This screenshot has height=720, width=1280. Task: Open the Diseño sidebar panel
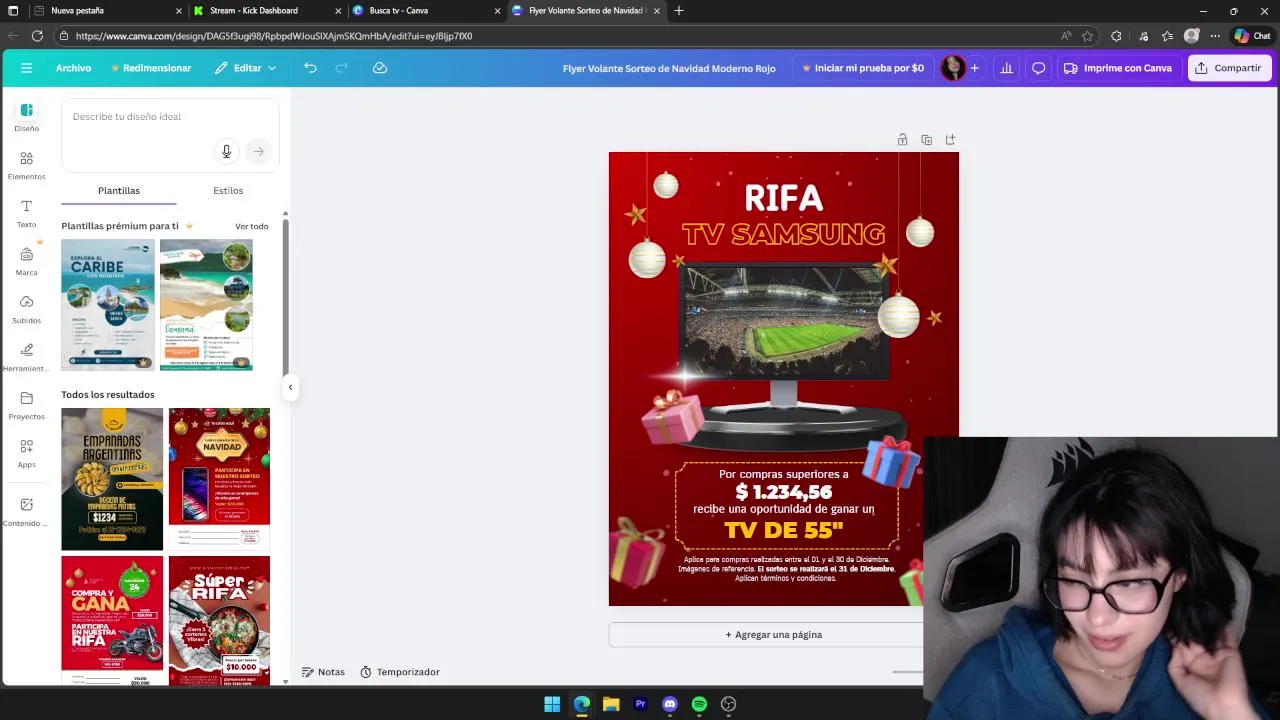(26, 117)
